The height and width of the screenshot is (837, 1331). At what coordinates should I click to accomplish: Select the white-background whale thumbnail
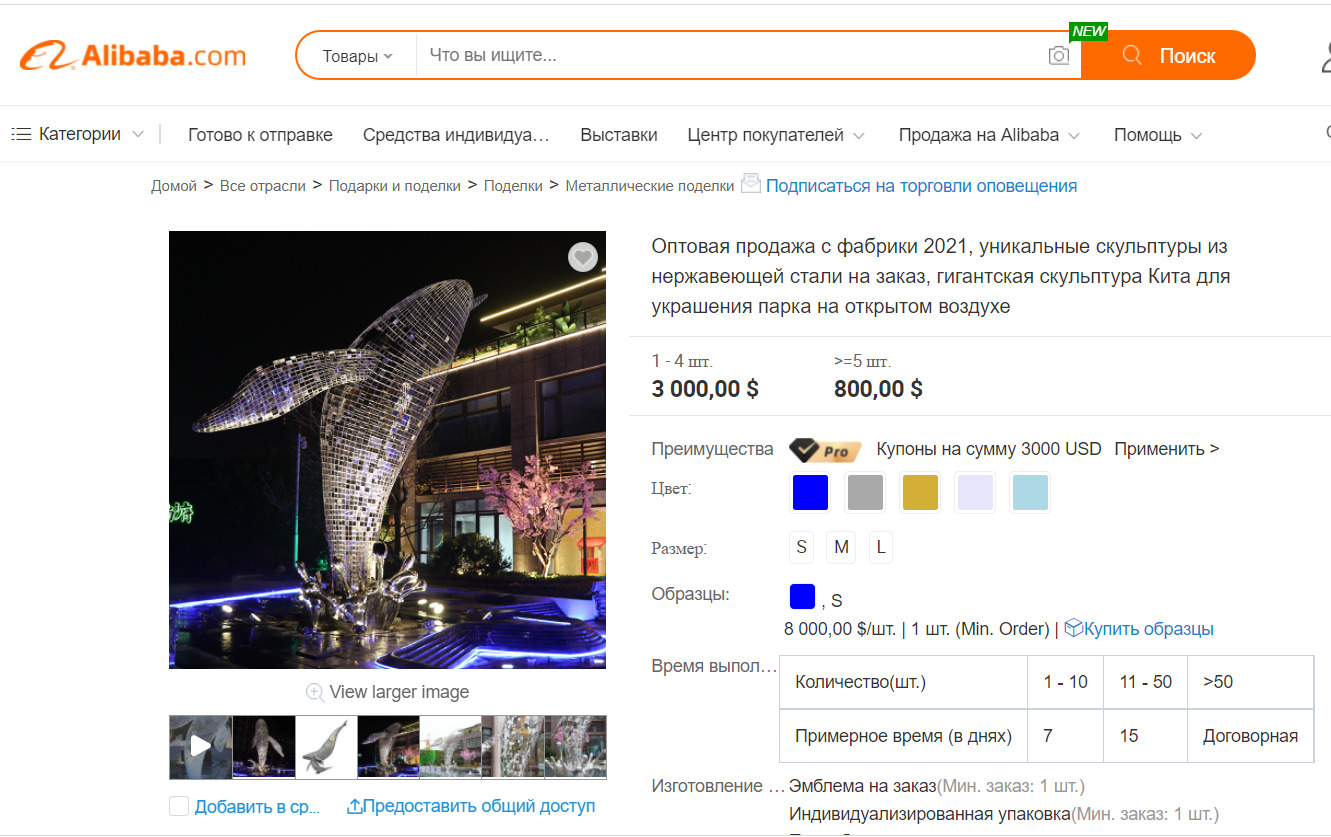(326, 747)
